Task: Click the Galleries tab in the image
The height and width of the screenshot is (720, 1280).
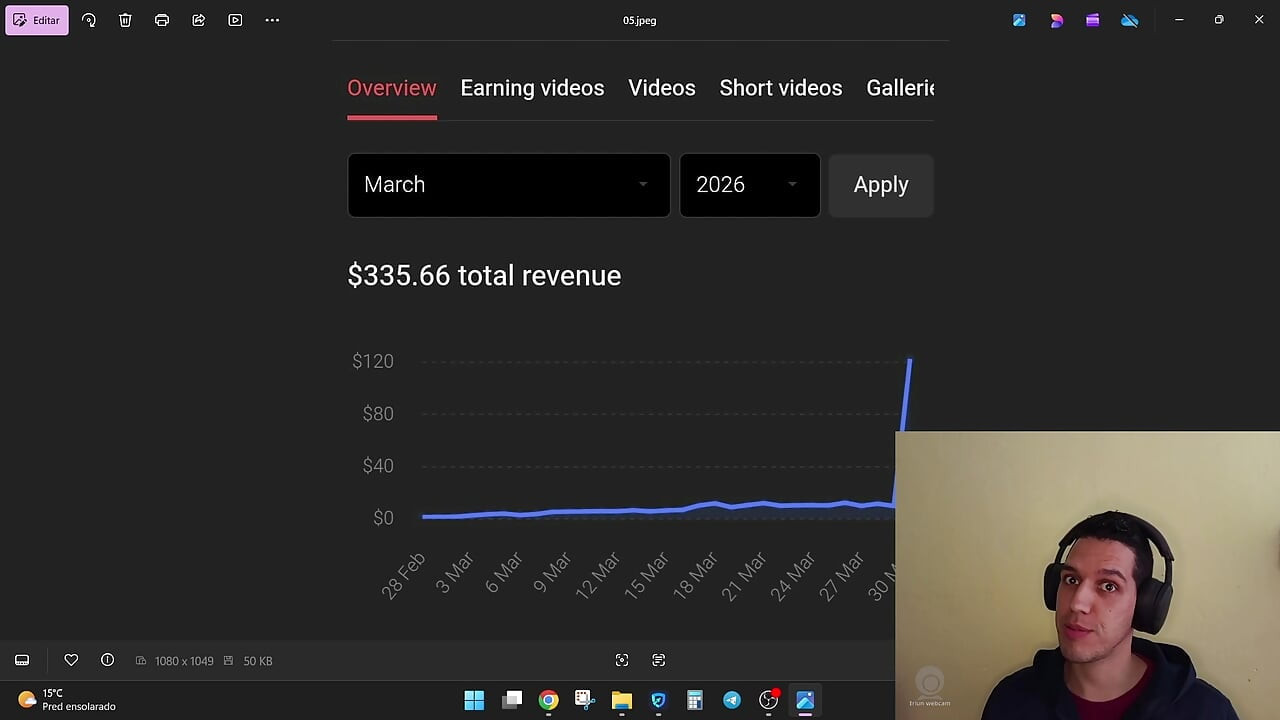Action: (x=900, y=88)
